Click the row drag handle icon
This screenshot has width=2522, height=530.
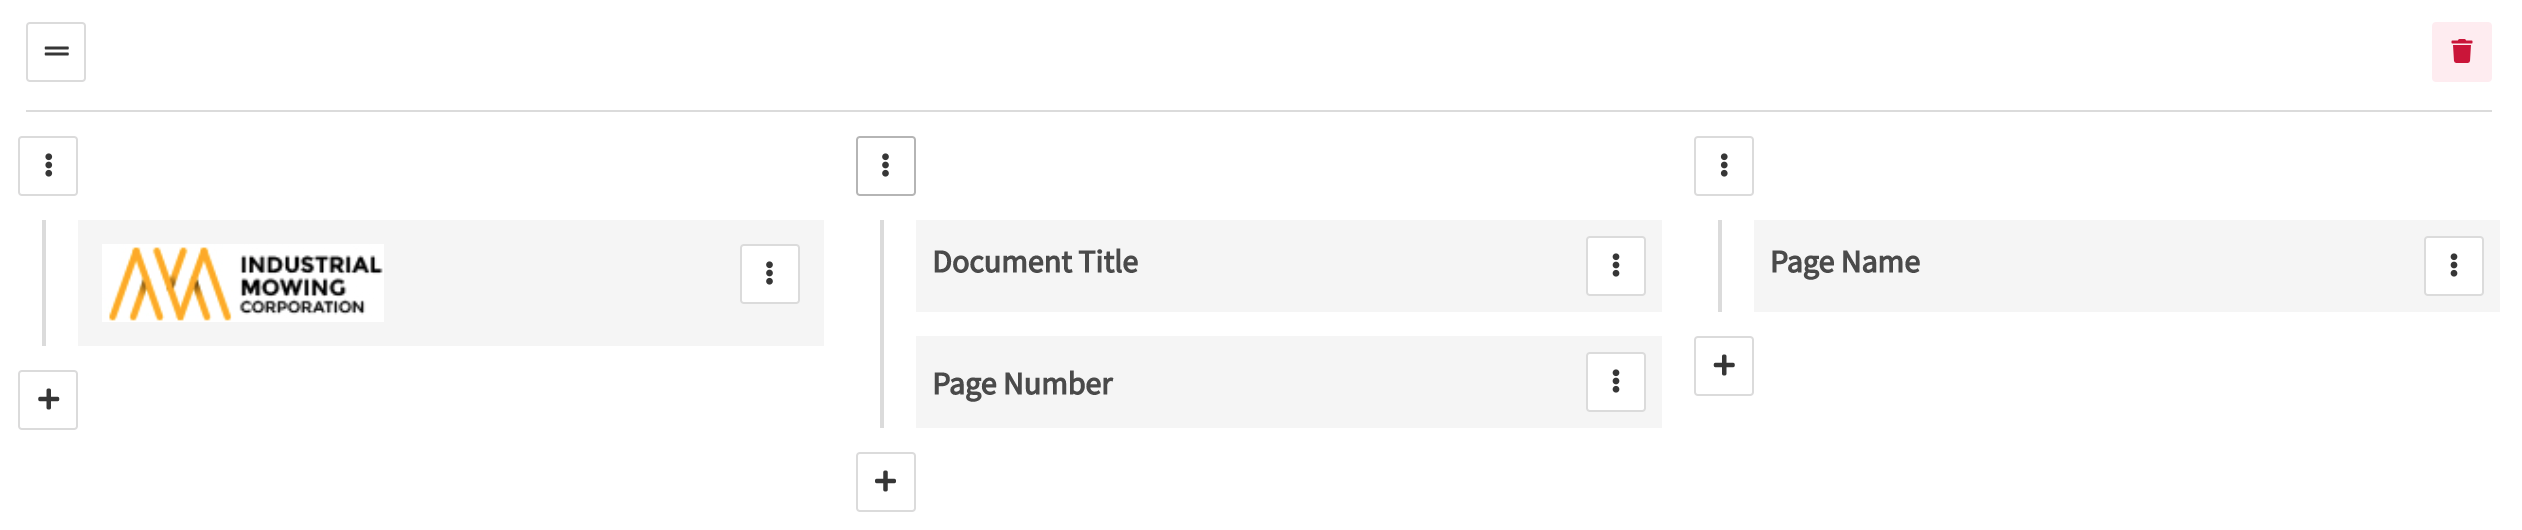(56, 52)
